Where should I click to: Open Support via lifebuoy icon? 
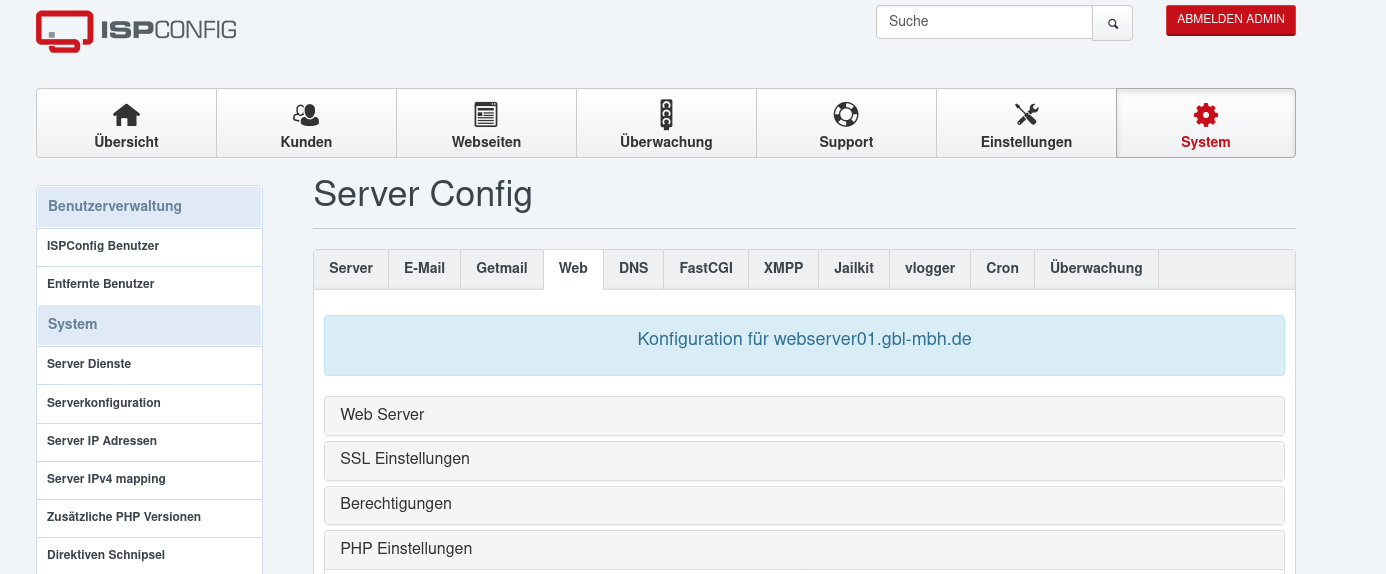pos(846,115)
